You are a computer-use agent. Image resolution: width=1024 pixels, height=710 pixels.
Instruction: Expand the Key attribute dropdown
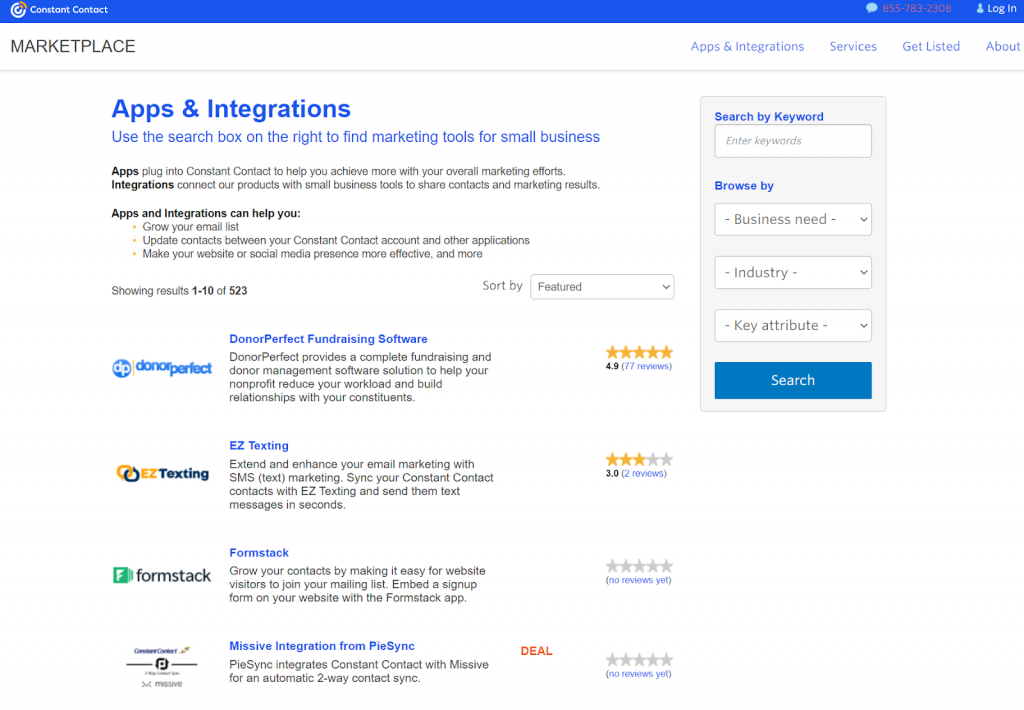click(793, 325)
